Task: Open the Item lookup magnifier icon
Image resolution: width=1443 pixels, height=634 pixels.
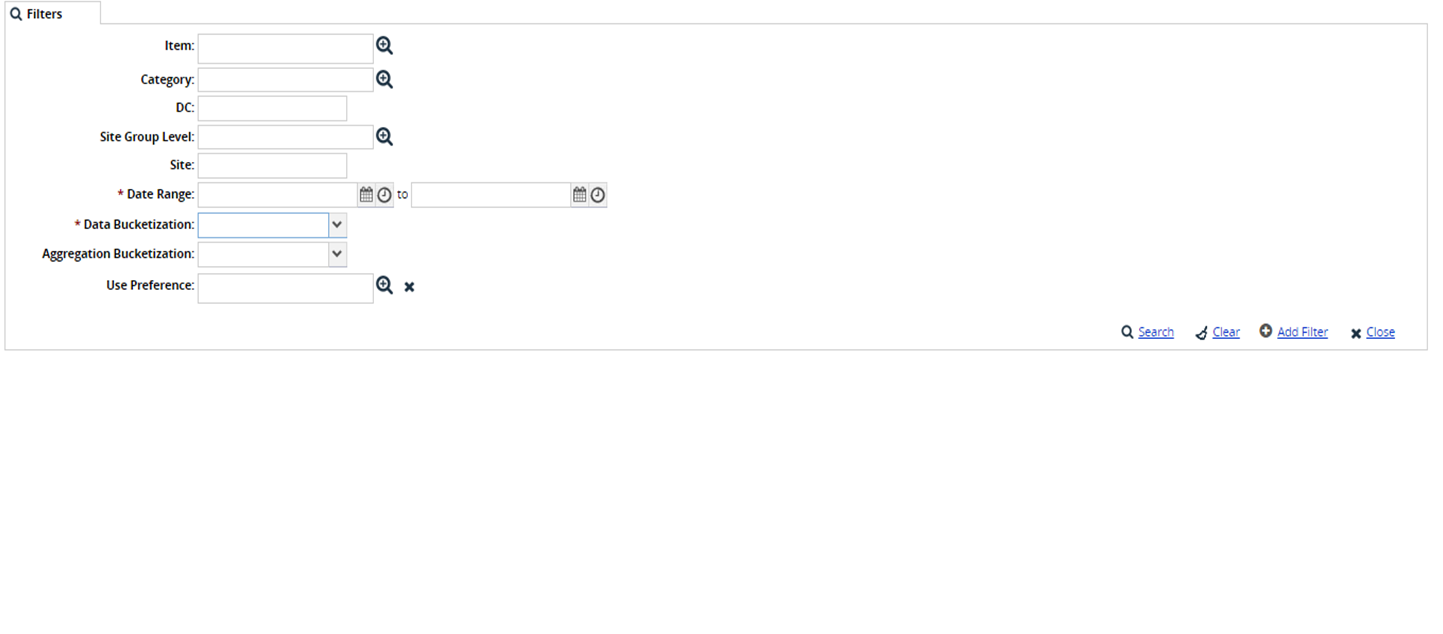Action: [384, 46]
